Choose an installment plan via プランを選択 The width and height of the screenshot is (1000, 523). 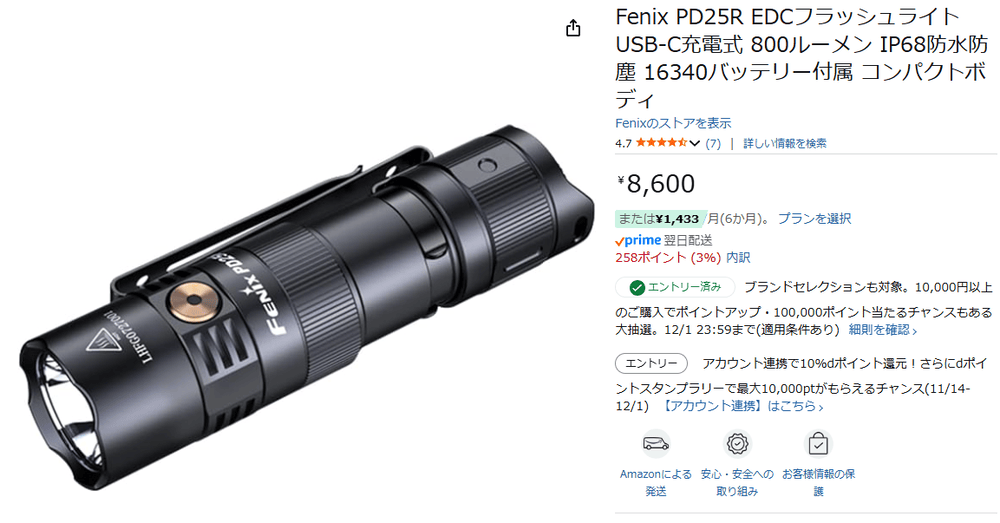(814, 219)
